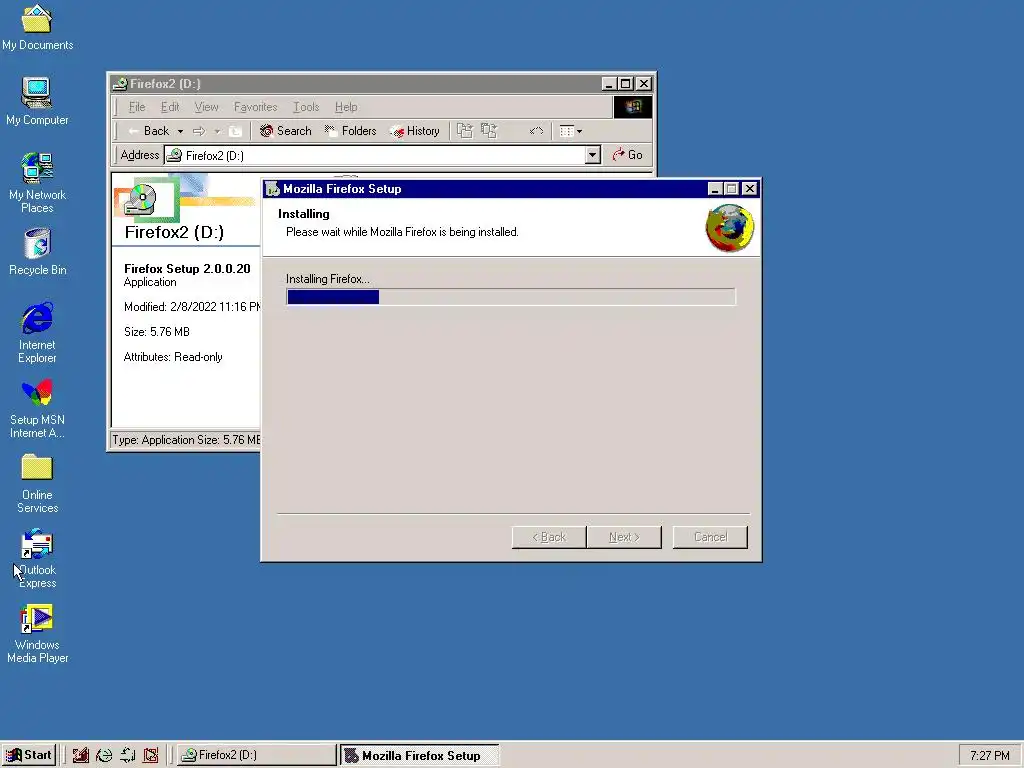Open the Edit menu in Explorer
The height and width of the screenshot is (768, 1024).
coord(170,107)
